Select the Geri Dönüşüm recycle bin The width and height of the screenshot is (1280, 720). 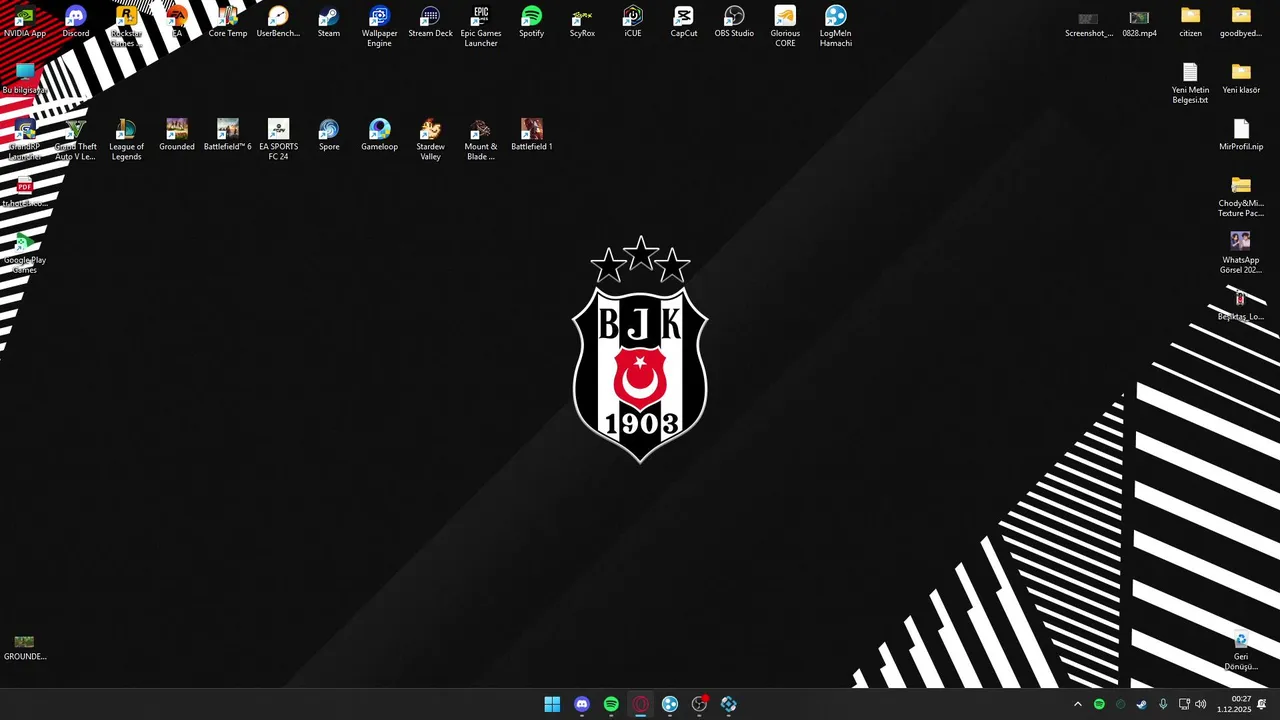[x=1241, y=651]
